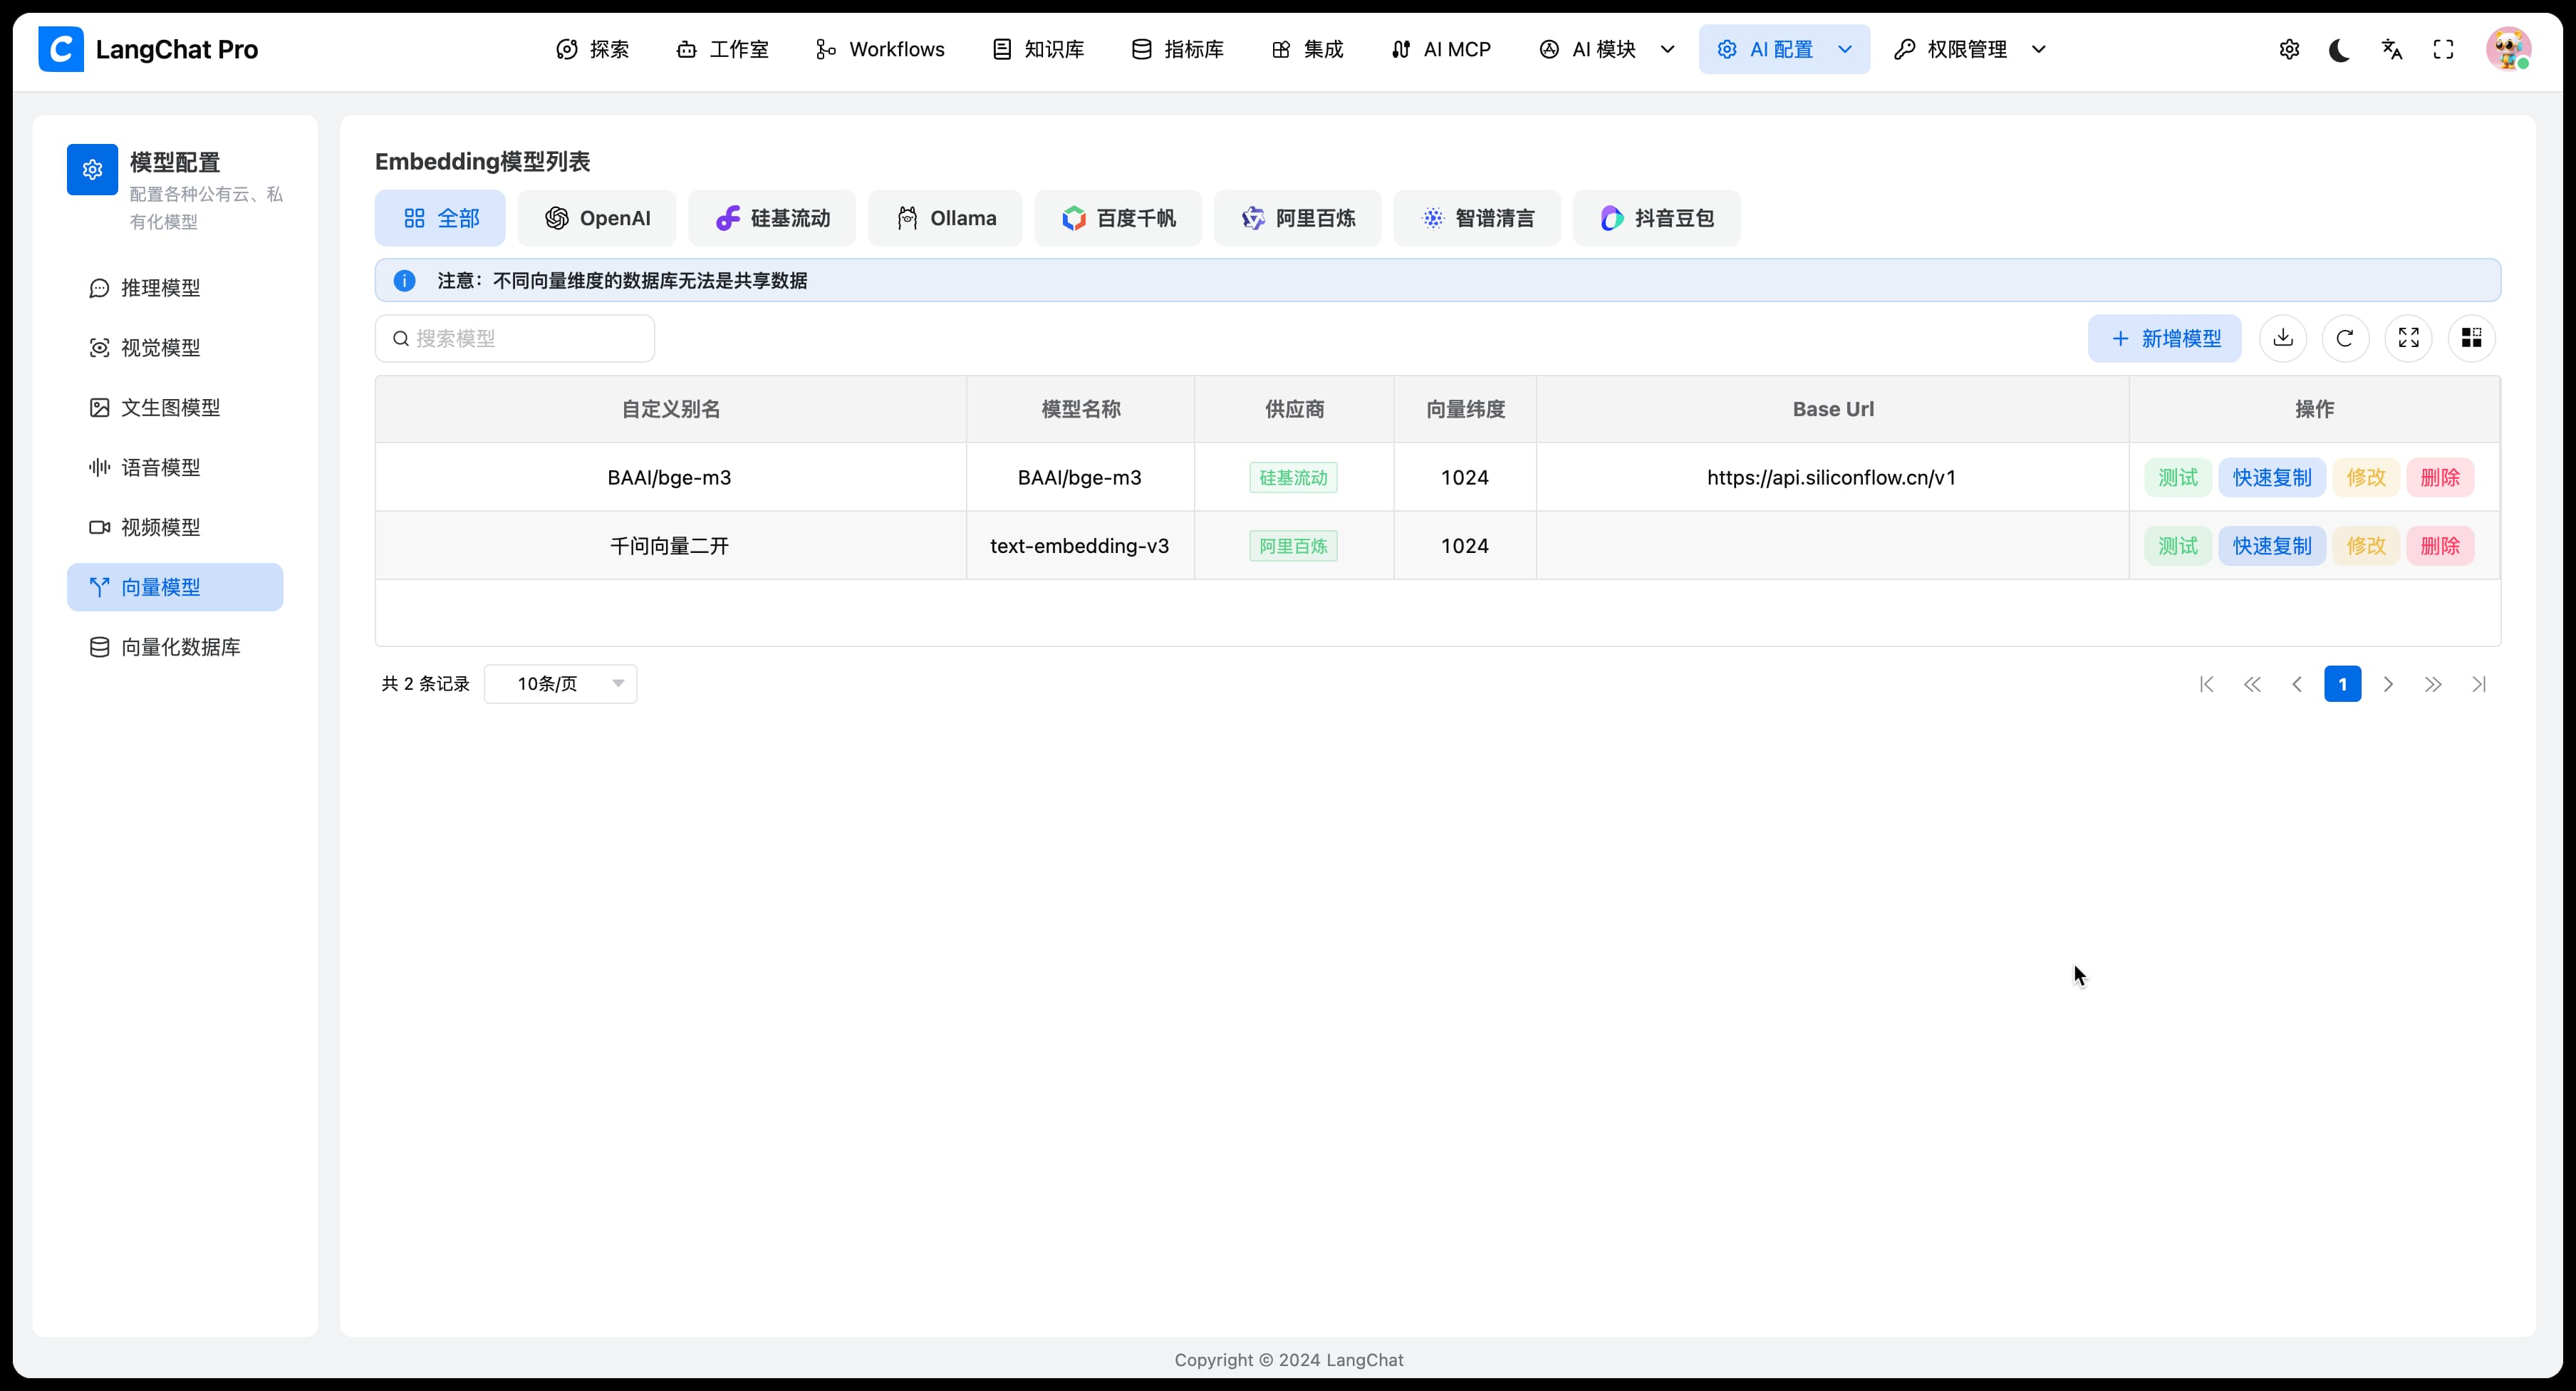Image resolution: width=2576 pixels, height=1391 pixels.
Task: Select page 1 in pagination
Action: point(2343,684)
